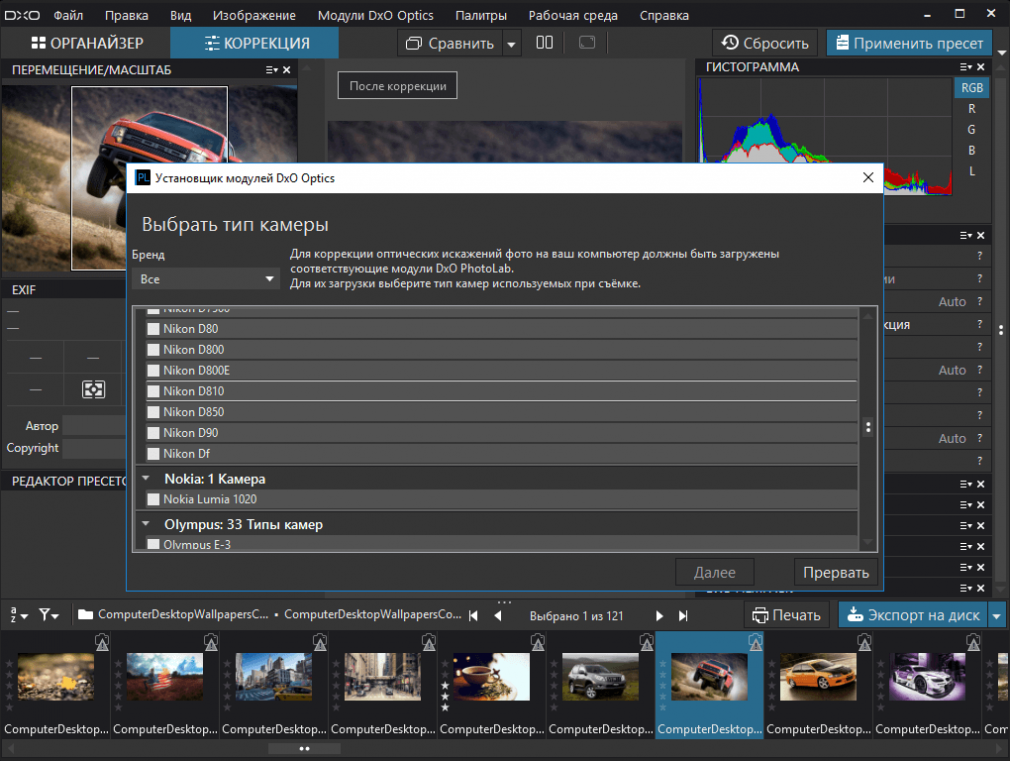Open the Рабочая среда menu
The image size is (1010, 761).
click(x=573, y=15)
